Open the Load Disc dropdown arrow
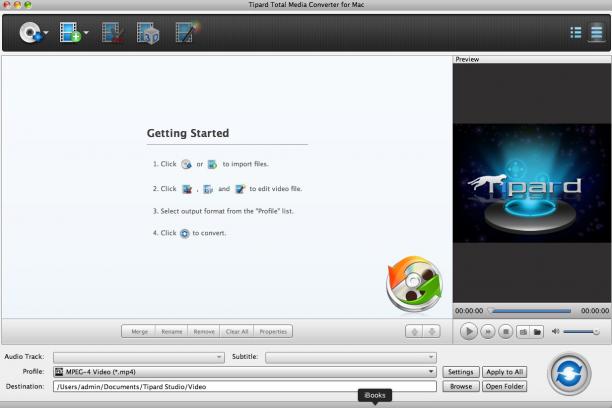Viewport: 612px width, 408px height. click(x=46, y=33)
